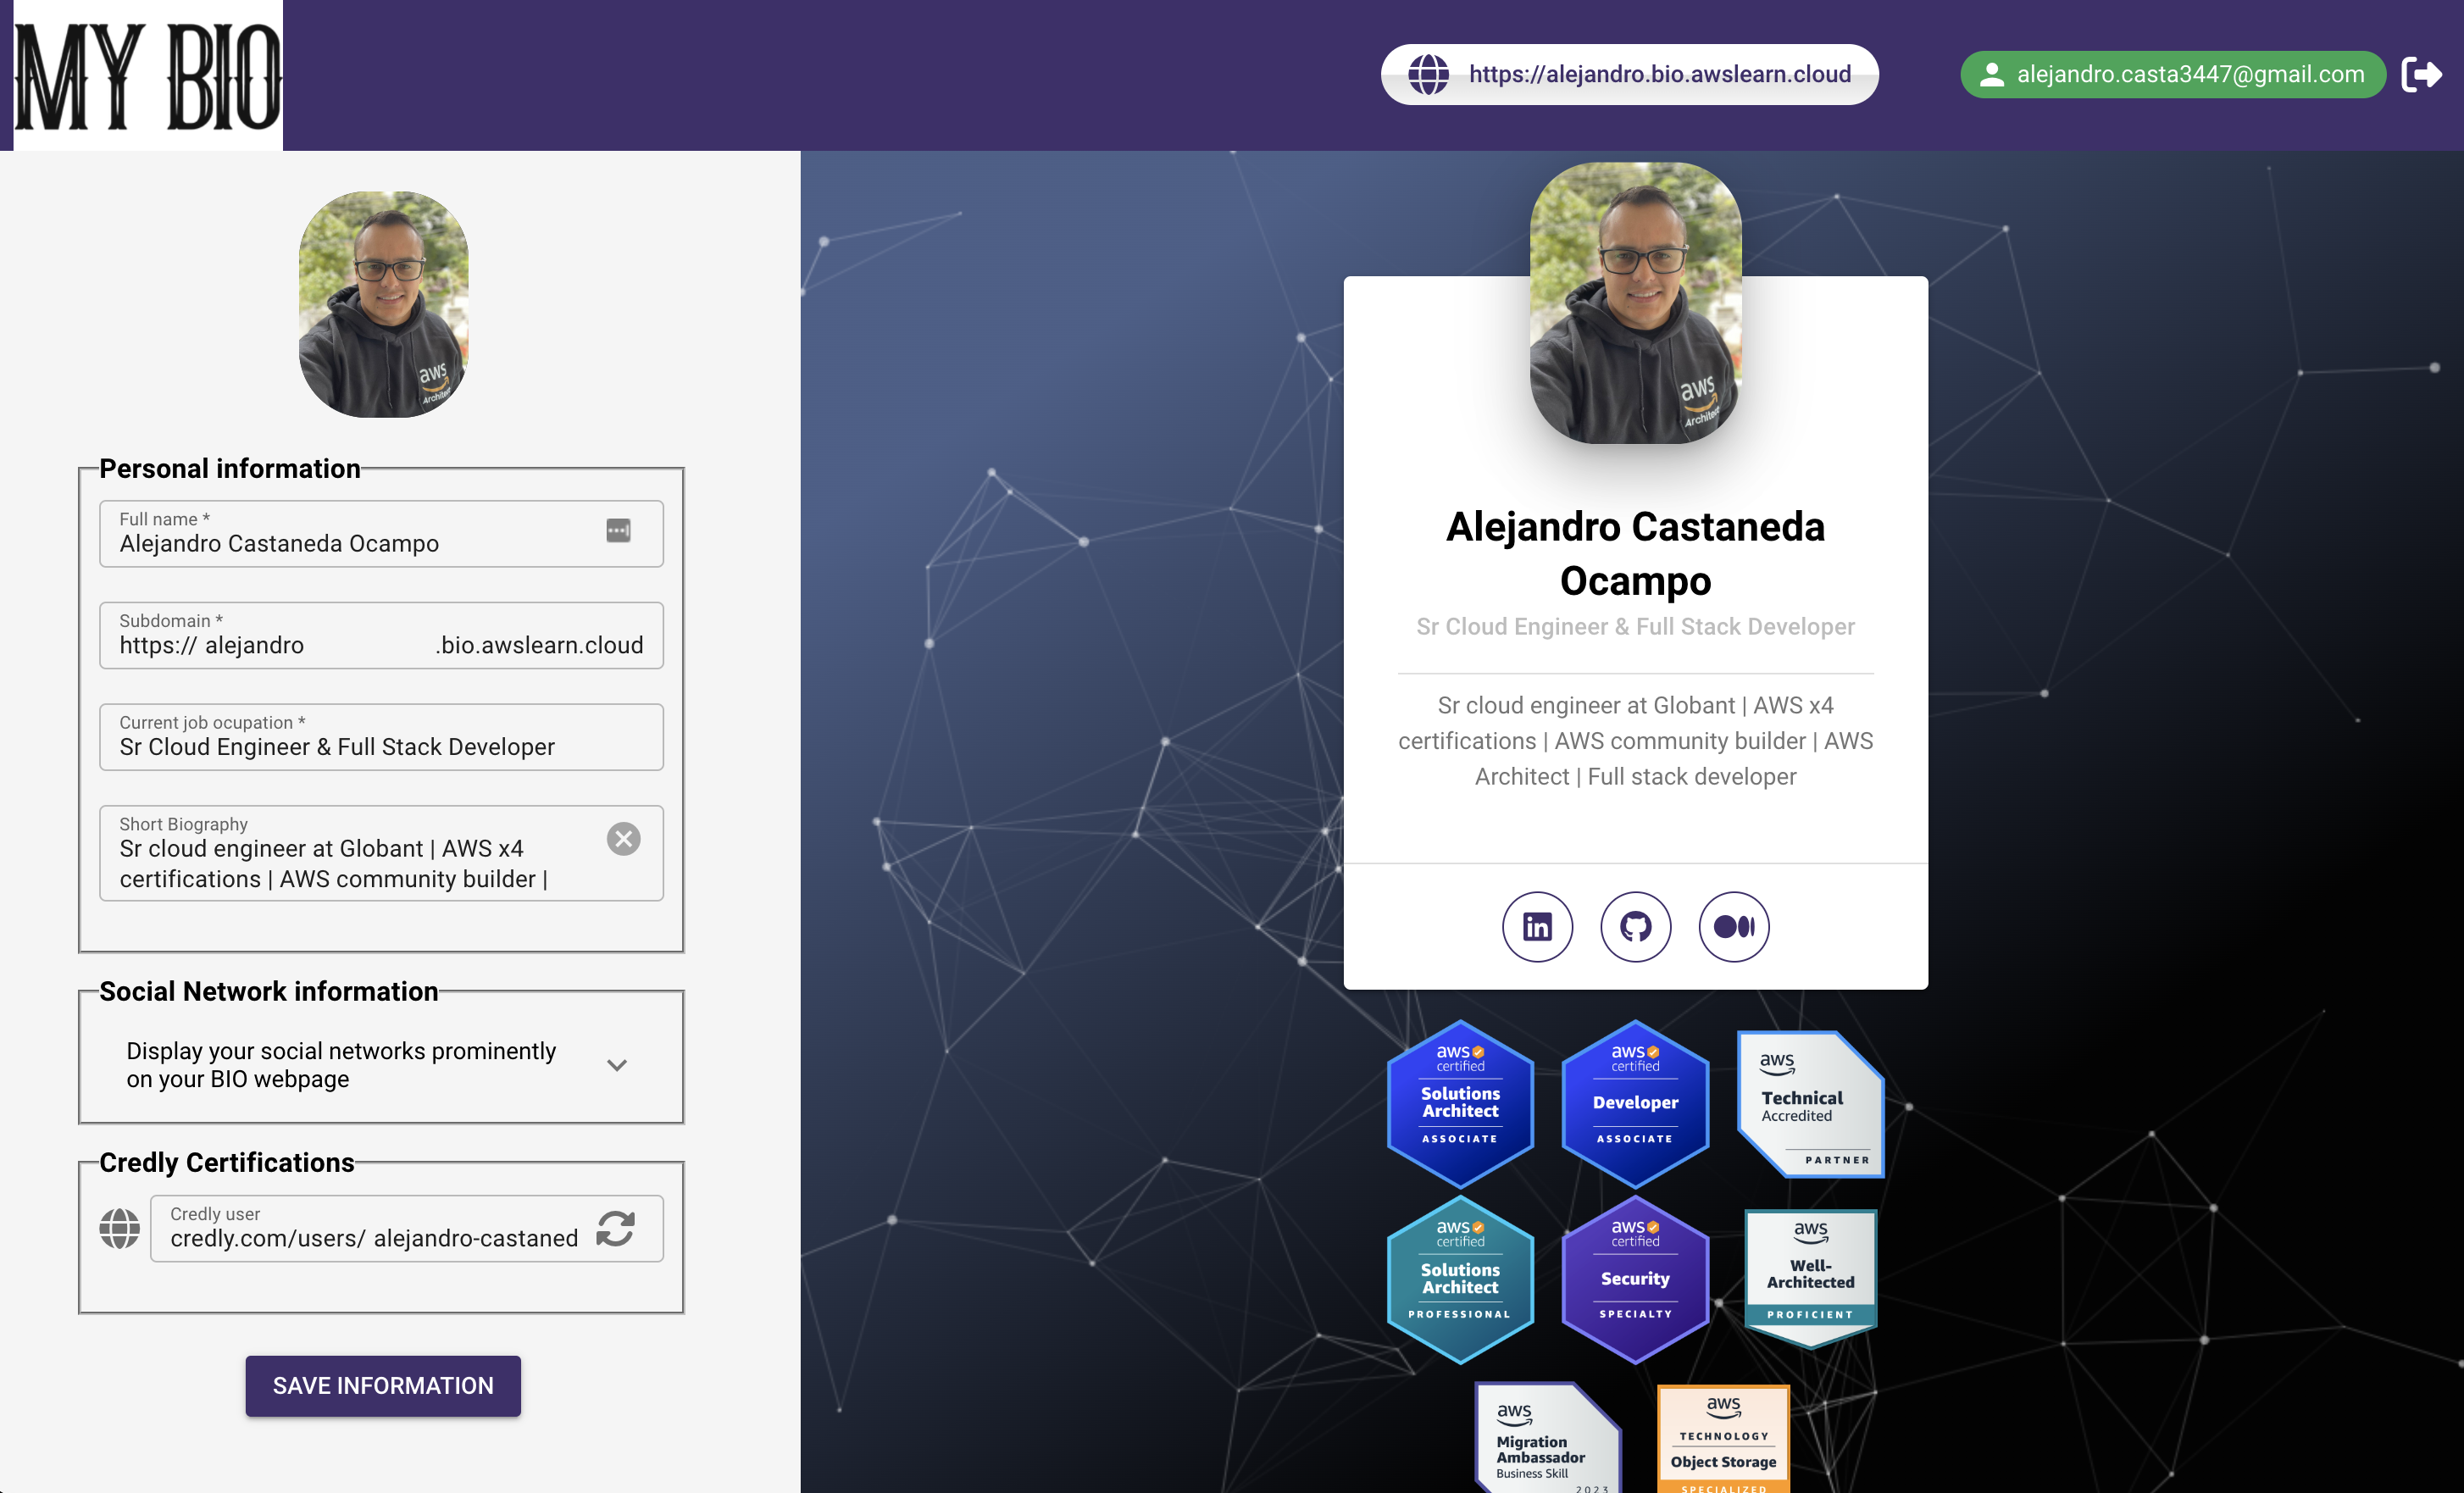Screen dimensions: 2464x1493
Task: Click the logout icon in header
Action: point(2422,74)
